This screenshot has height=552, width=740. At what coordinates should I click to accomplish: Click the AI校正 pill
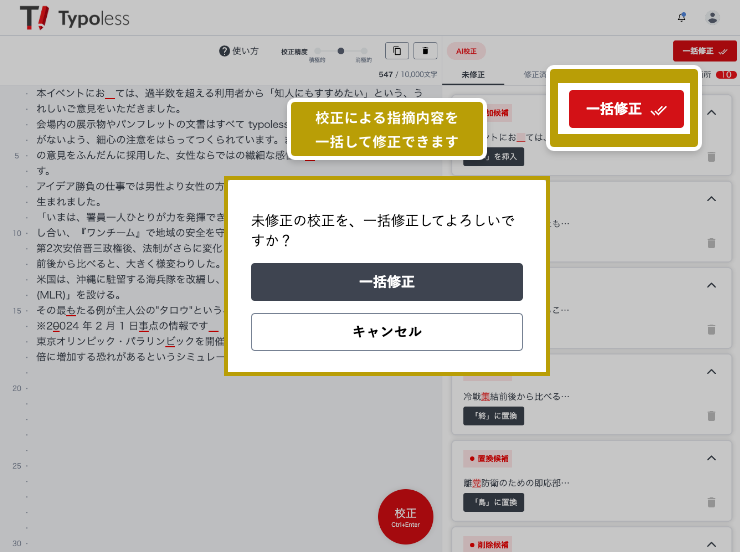tap(466, 51)
